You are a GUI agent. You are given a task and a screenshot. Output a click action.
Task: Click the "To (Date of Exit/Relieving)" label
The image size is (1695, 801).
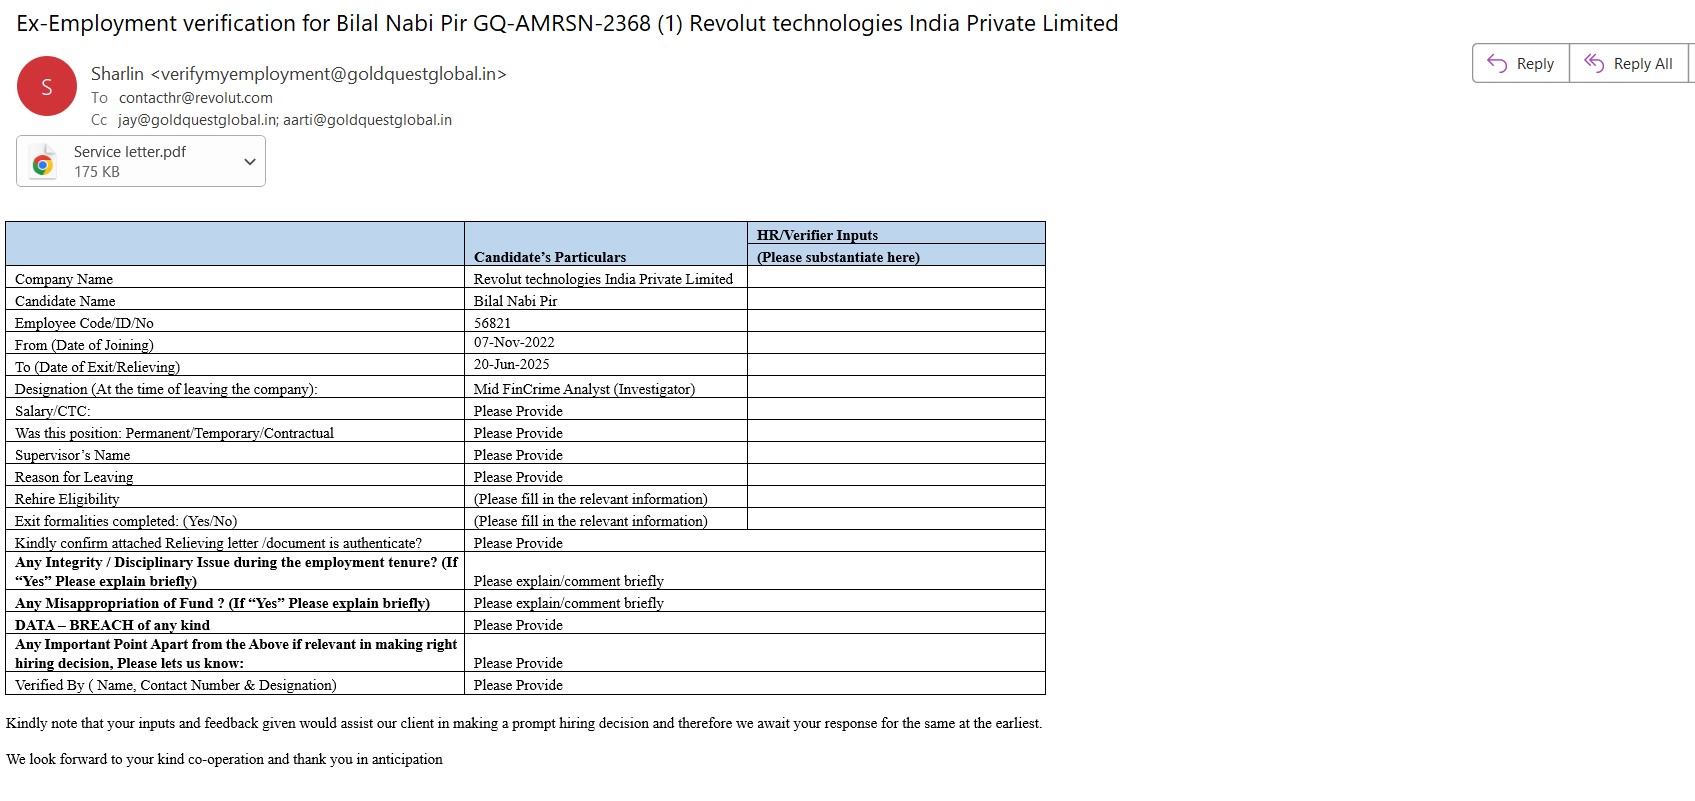point(97,367)
